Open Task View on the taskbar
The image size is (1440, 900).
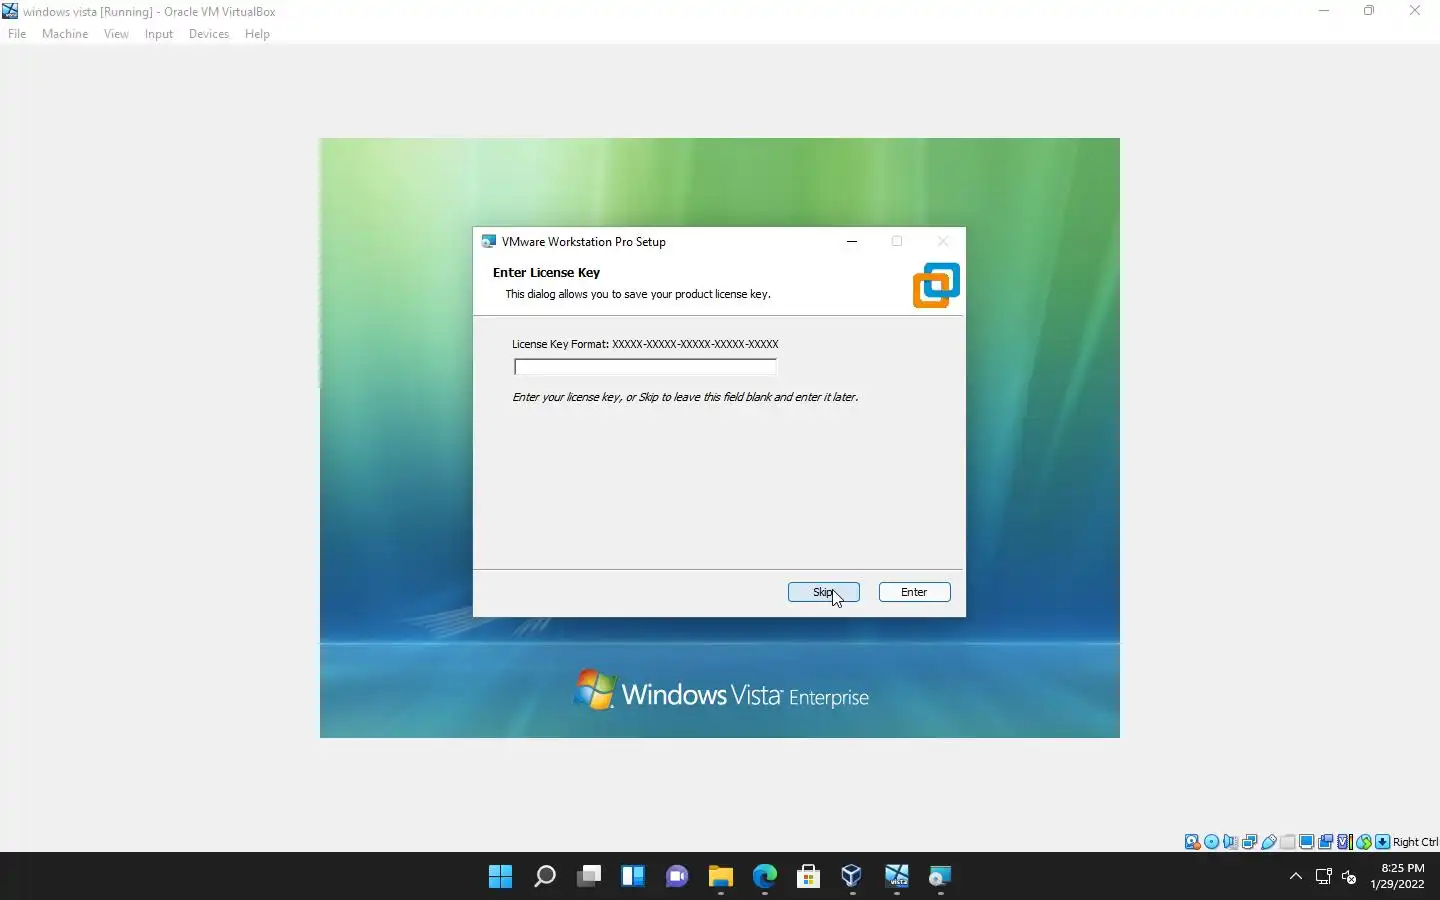point(588,877)
